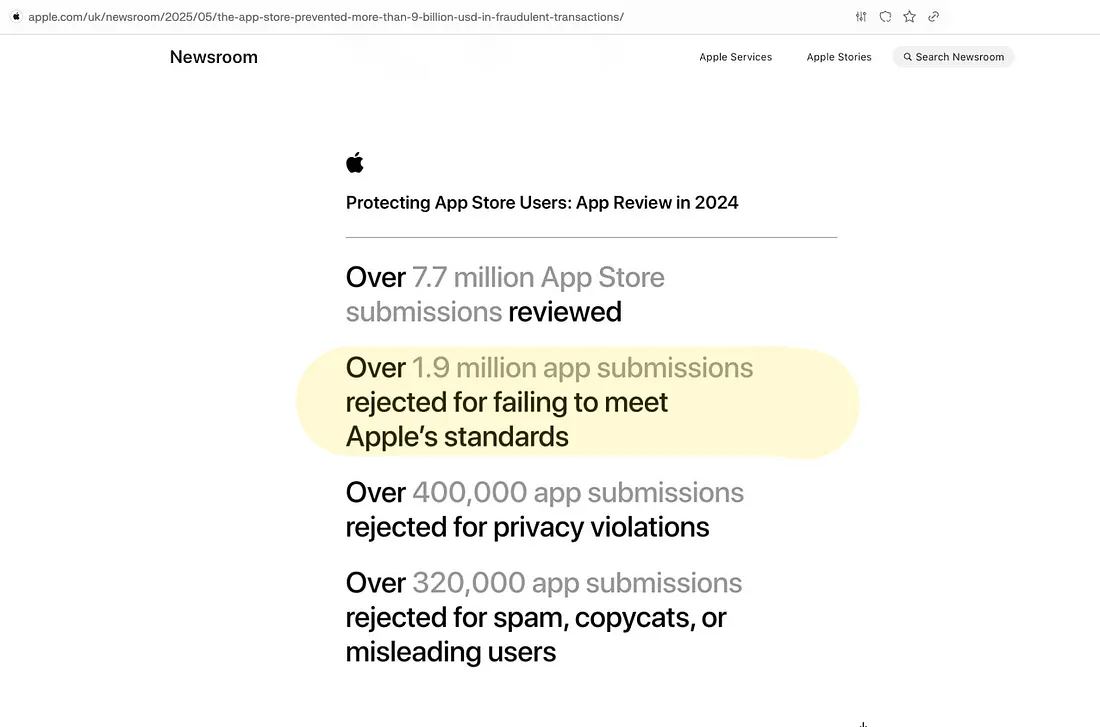Open Apple Services in the navigation bar
This screenshot has width=1100, height=727.
tap(736, 57)
